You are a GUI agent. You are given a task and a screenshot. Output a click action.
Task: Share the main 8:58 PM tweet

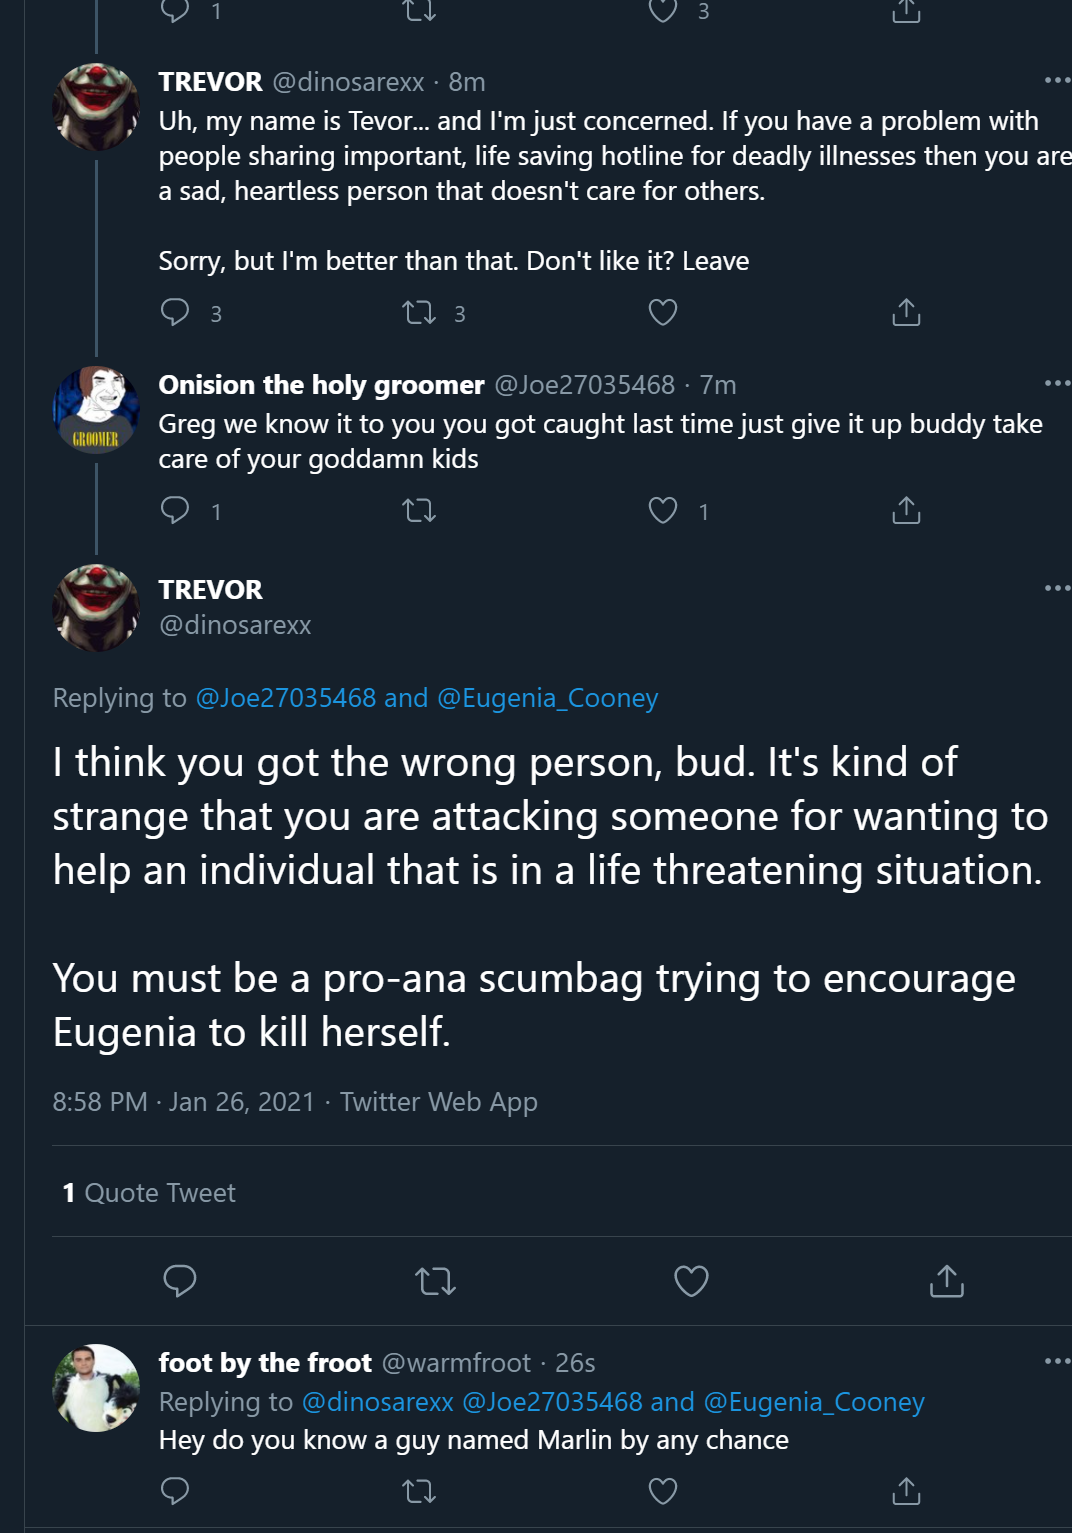click(x=947, y=1281)
